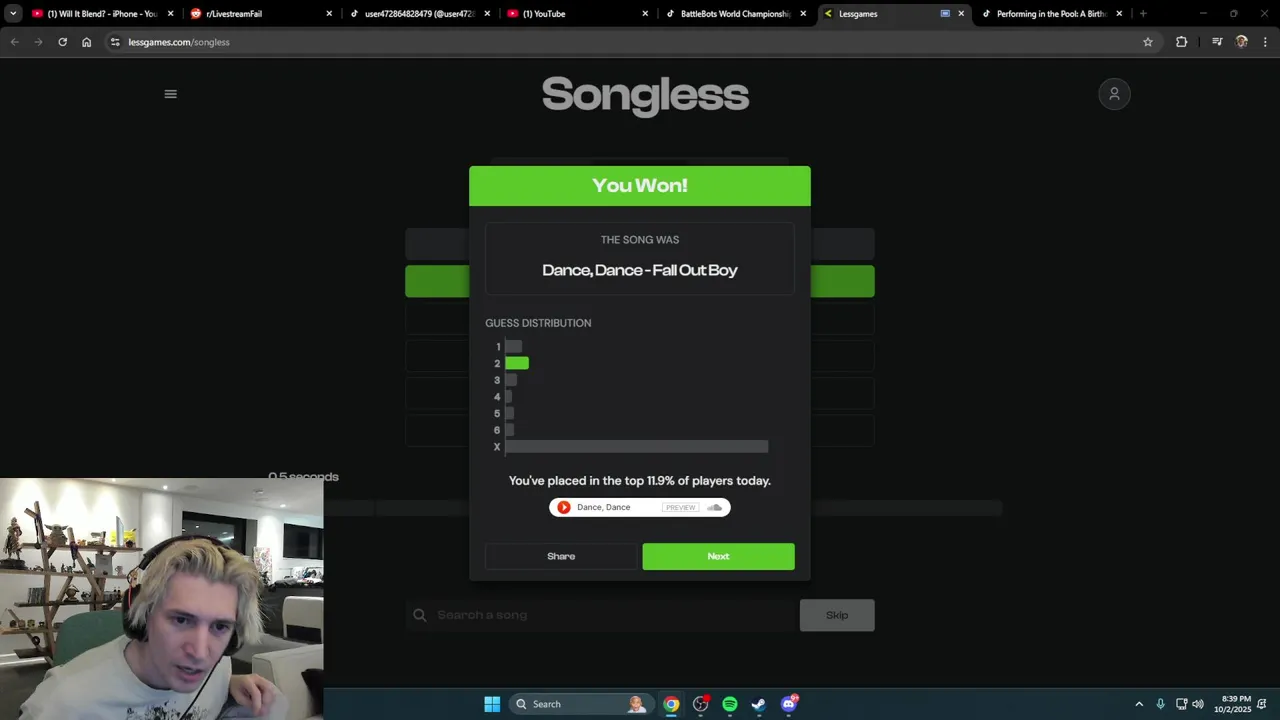The height and width of the screenshot is (720, 1280).
Task: Click the Next button
Action: click(x=718, y=556)
